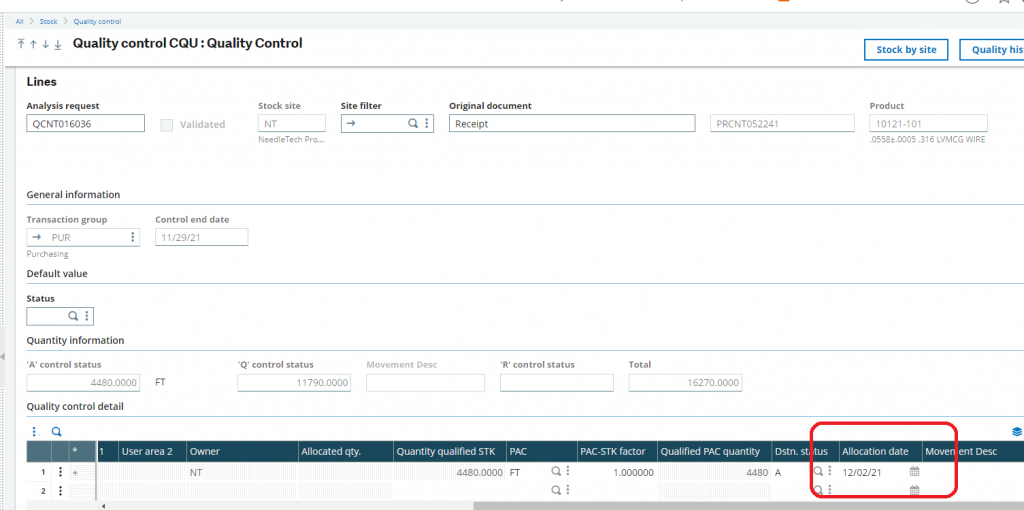
Task: Navigate to Stock in the breadcrumb
Action: tap(48, 20)
